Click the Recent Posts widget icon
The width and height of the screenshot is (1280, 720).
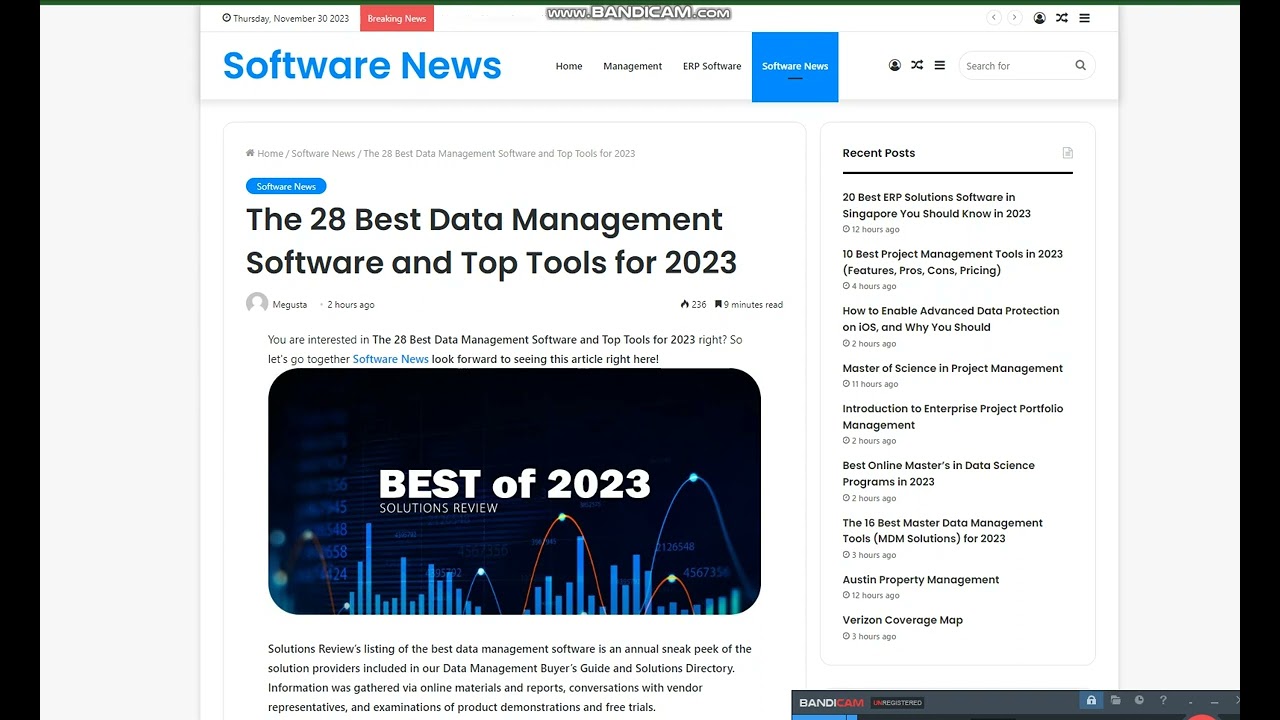[1067, 153]
